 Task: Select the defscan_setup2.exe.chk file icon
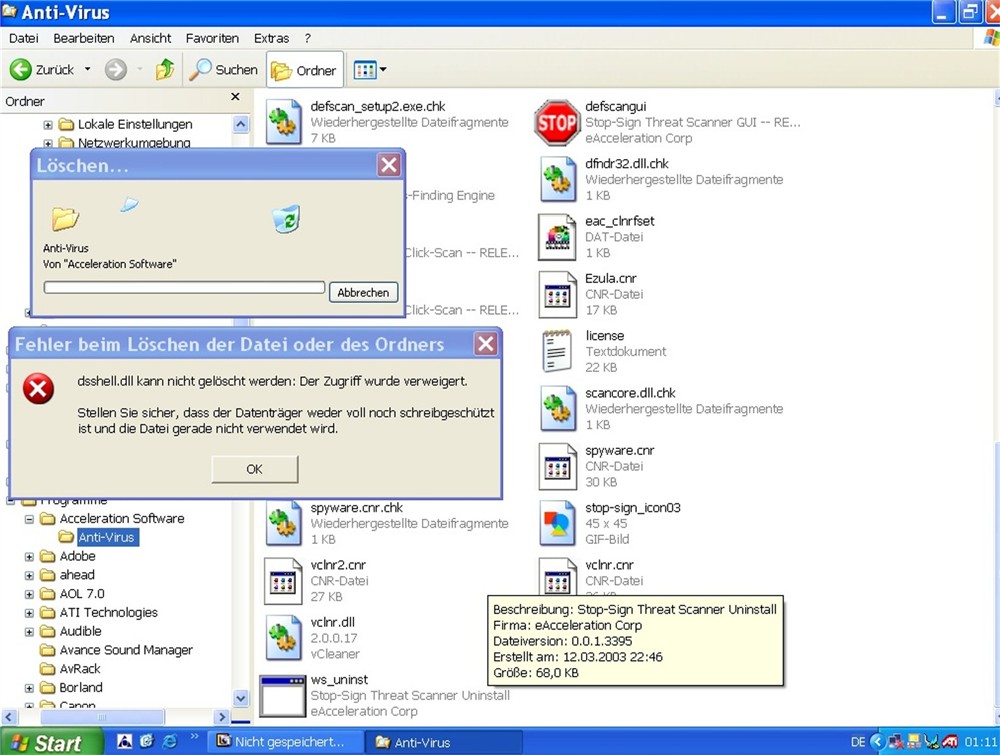tap(283, 122)
